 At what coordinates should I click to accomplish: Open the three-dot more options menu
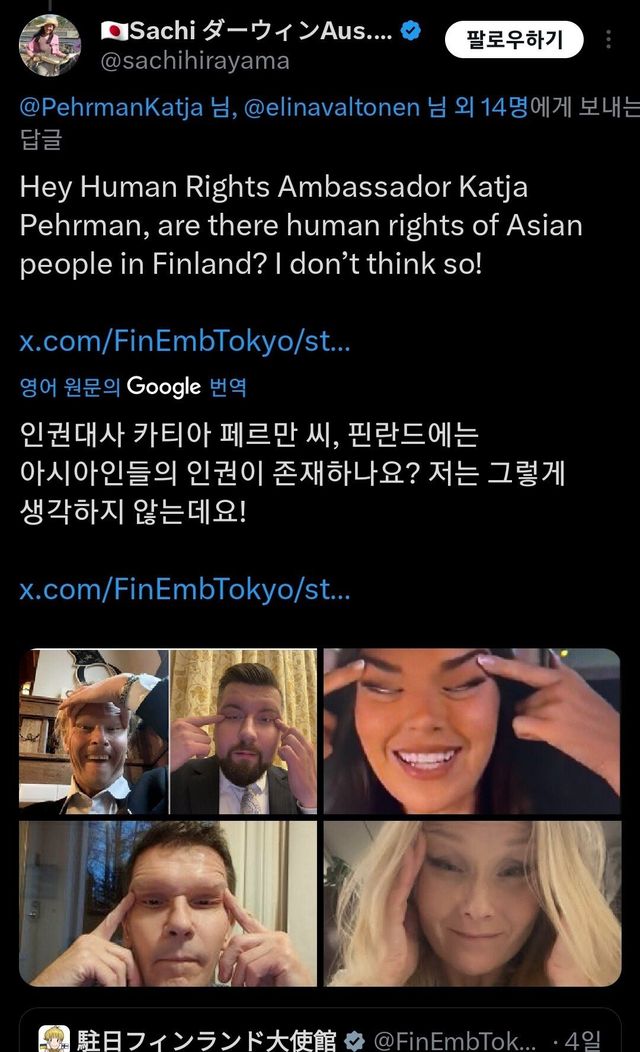[608, 39]
